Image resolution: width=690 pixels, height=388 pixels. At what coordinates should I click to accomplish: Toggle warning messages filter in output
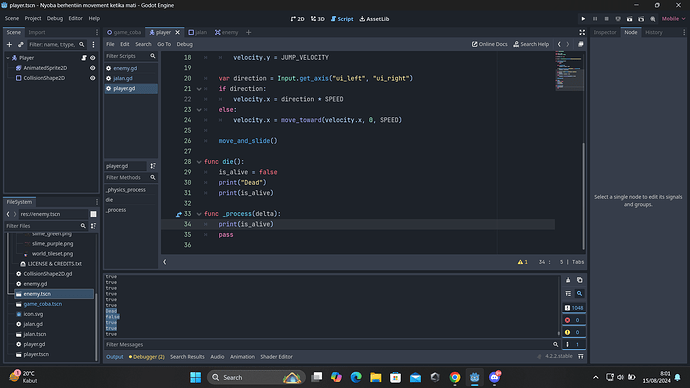tap(574, 332)
